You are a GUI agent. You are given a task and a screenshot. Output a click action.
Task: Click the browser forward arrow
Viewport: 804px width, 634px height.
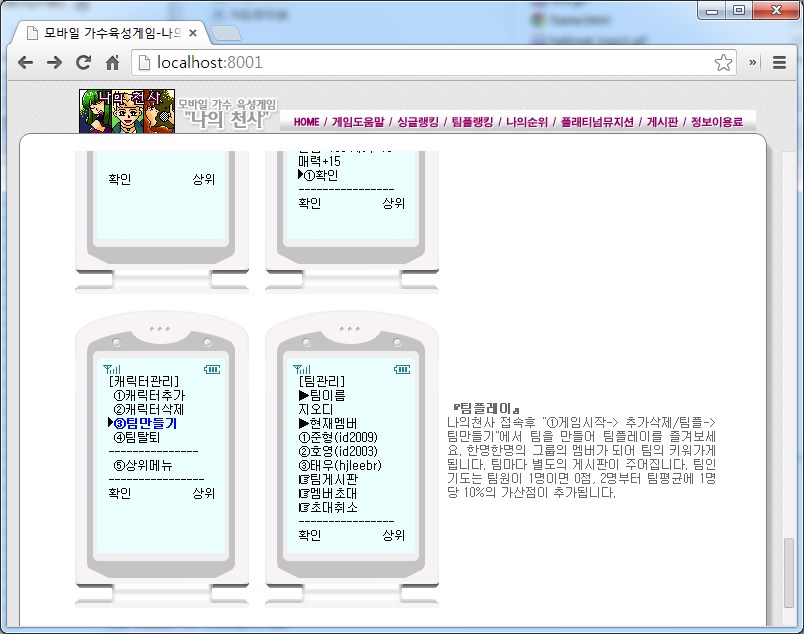click(x=55, y=62)
